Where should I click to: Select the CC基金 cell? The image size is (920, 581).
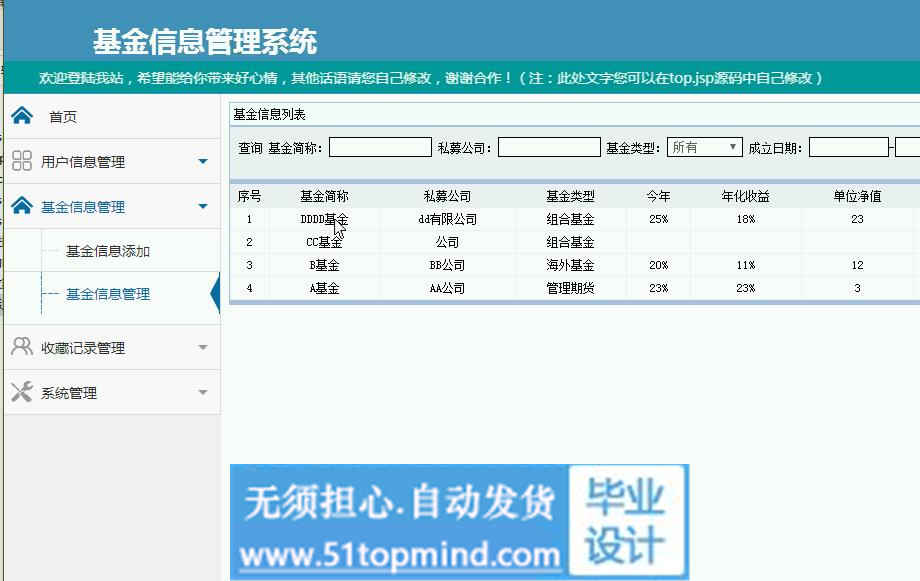[x=324, y=242]
